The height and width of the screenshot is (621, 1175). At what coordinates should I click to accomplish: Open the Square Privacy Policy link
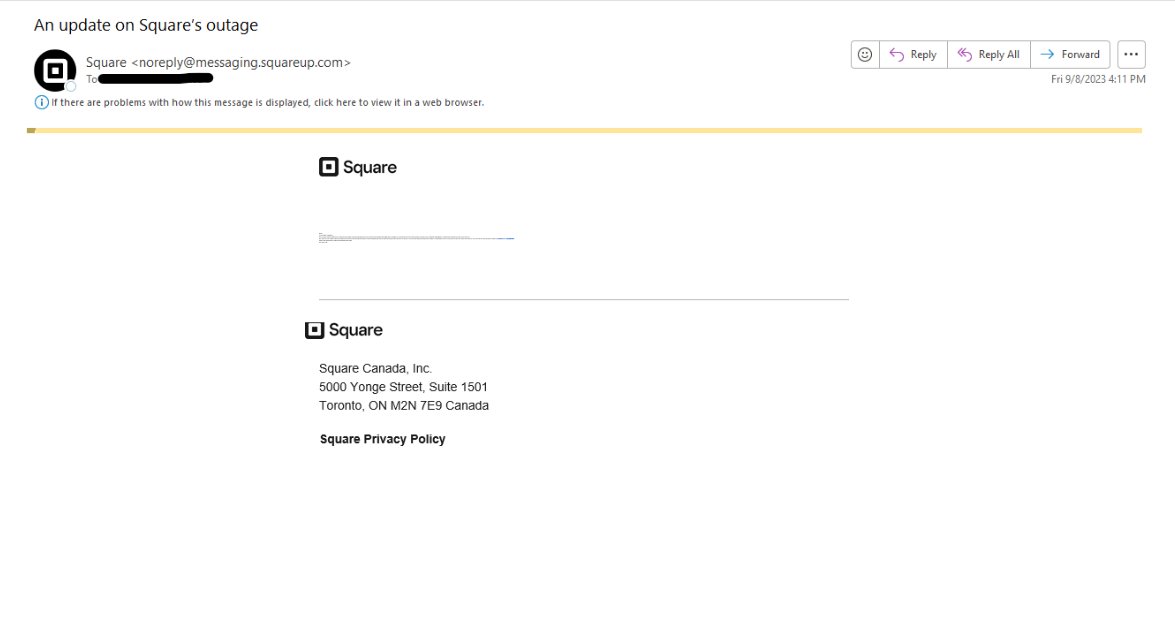(382, 439)
